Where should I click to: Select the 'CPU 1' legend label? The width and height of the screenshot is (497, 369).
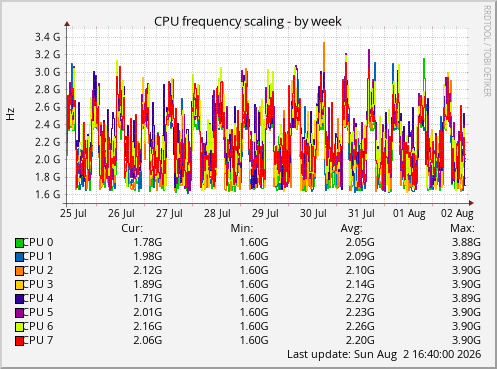click(38, 256)
